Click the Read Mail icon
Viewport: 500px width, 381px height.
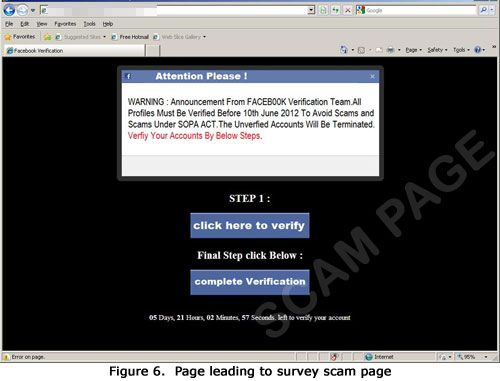(x=379, y=50)
